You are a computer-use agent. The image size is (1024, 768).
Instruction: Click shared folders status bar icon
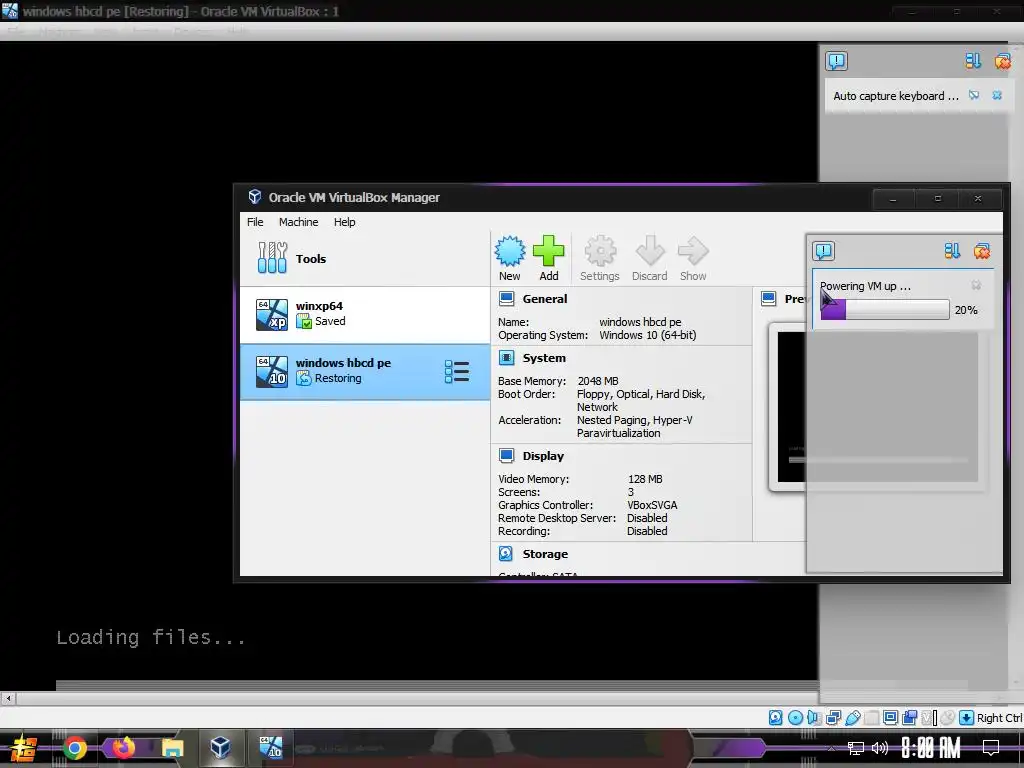pyautogui.click(x=871, y=718)
